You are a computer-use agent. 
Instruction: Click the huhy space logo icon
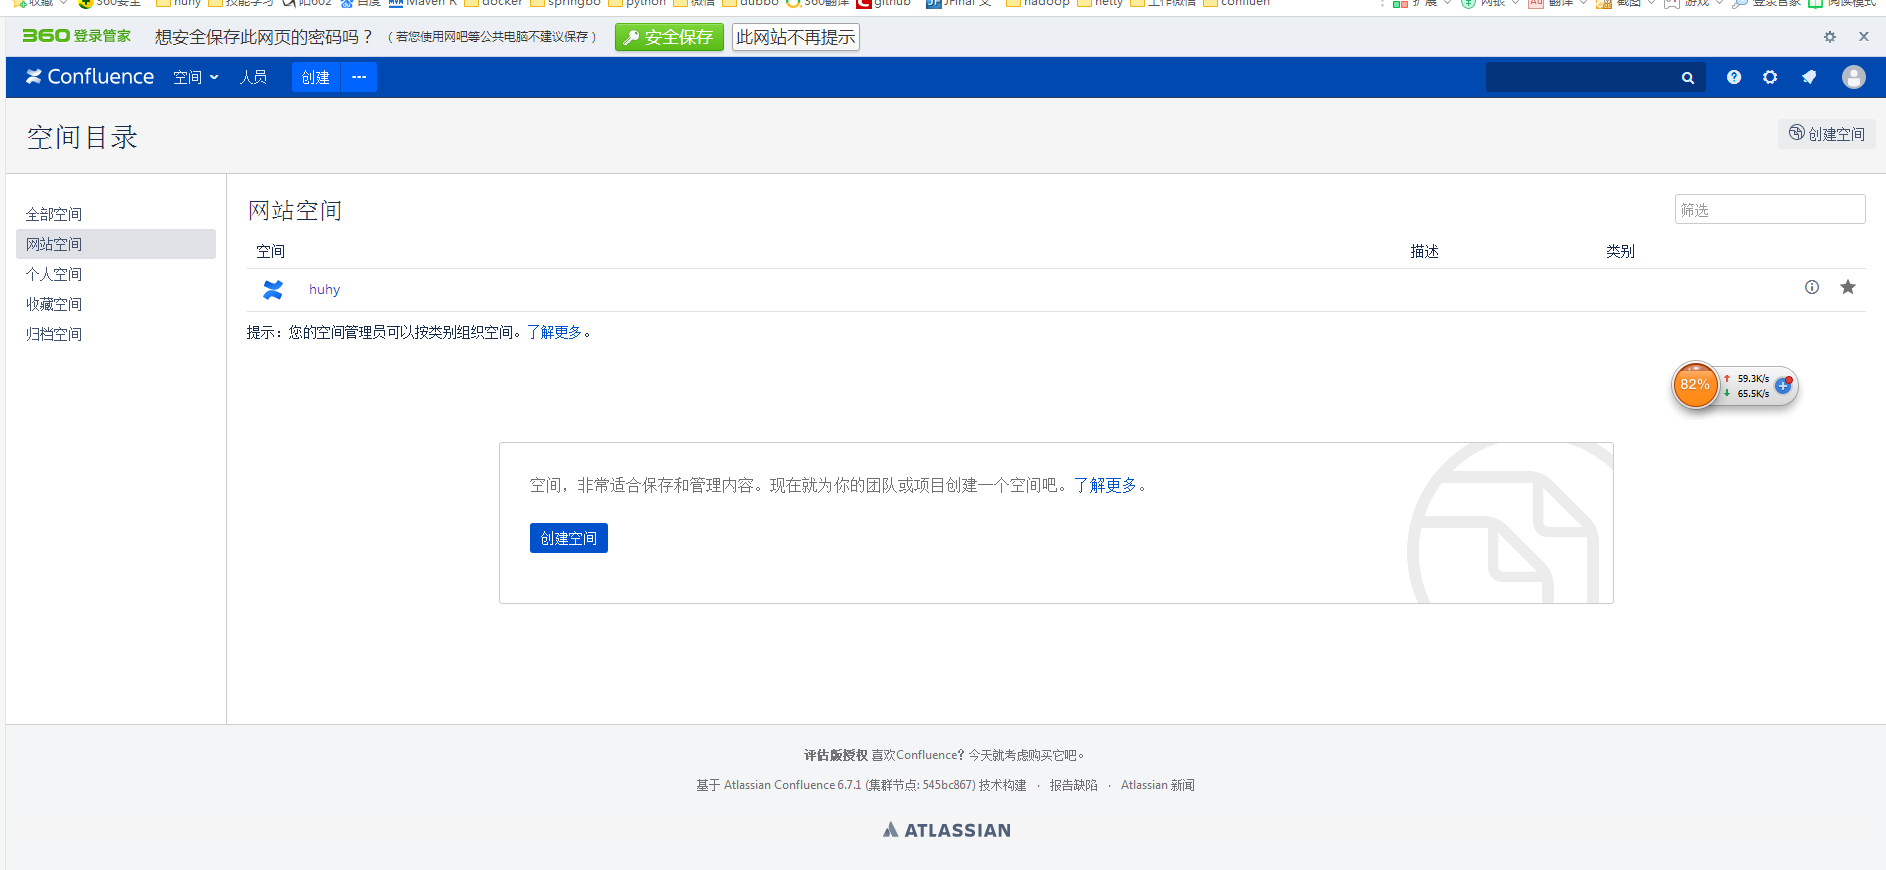point(273,290)
